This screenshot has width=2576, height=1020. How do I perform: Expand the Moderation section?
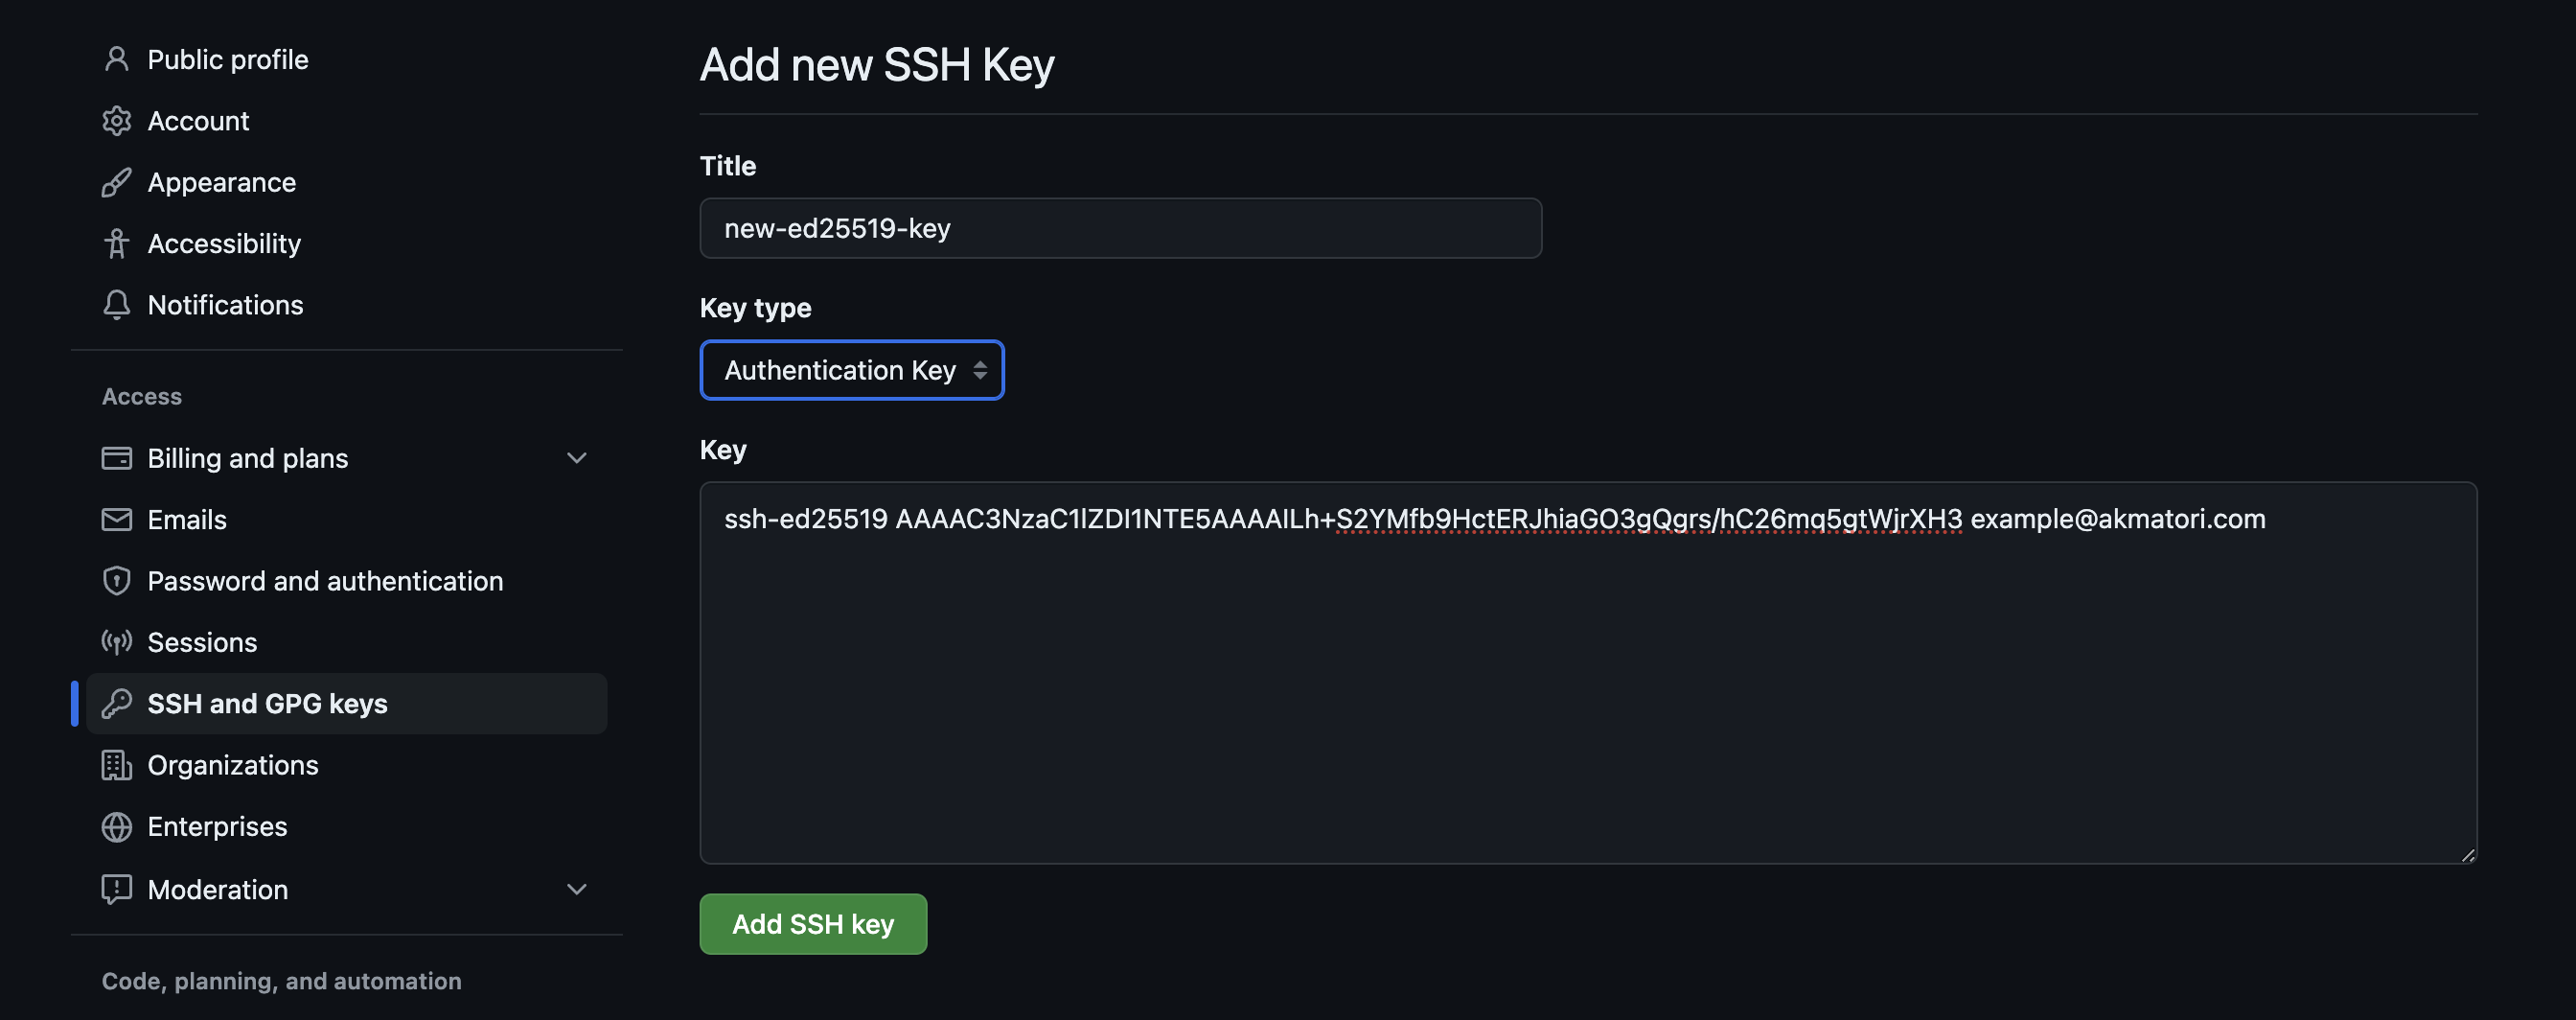coord(577,888)
